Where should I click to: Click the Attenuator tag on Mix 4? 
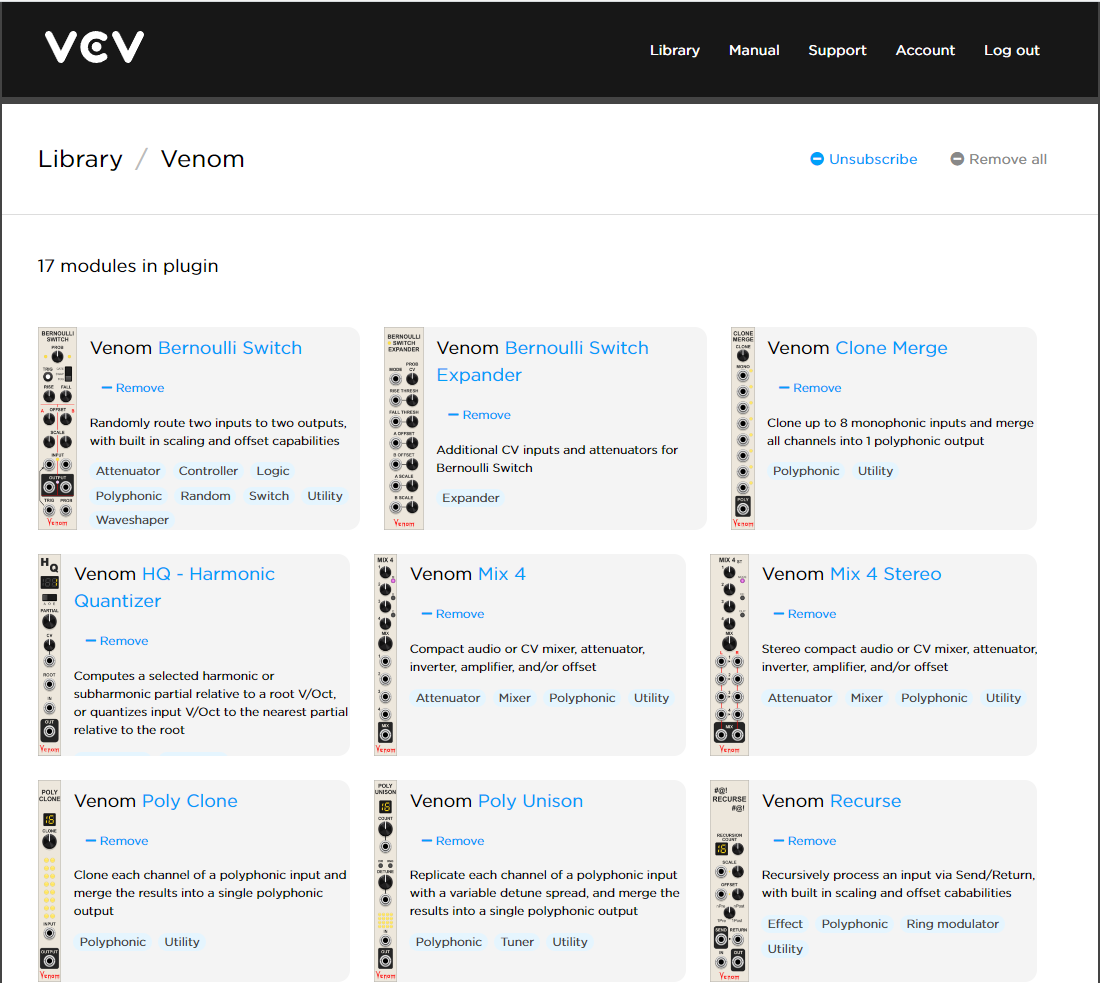(448, 697)
